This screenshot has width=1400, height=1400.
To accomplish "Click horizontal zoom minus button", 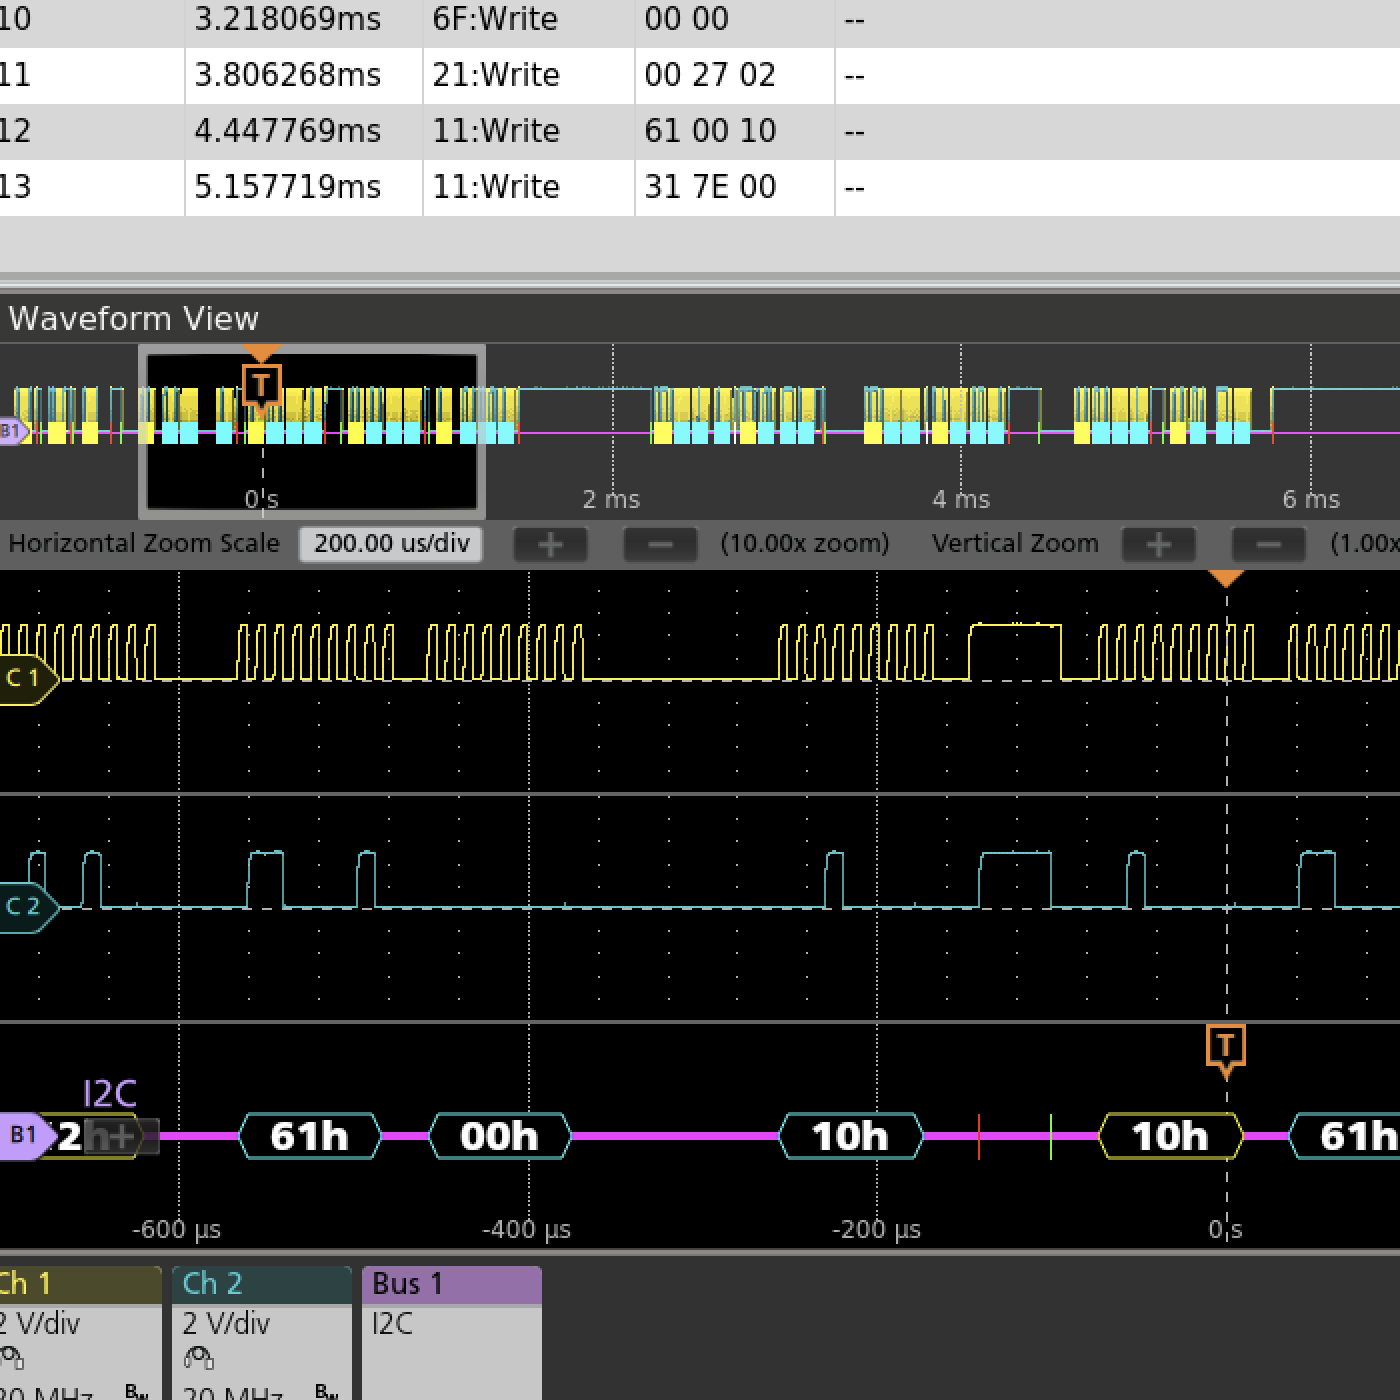I will point(660,545).
